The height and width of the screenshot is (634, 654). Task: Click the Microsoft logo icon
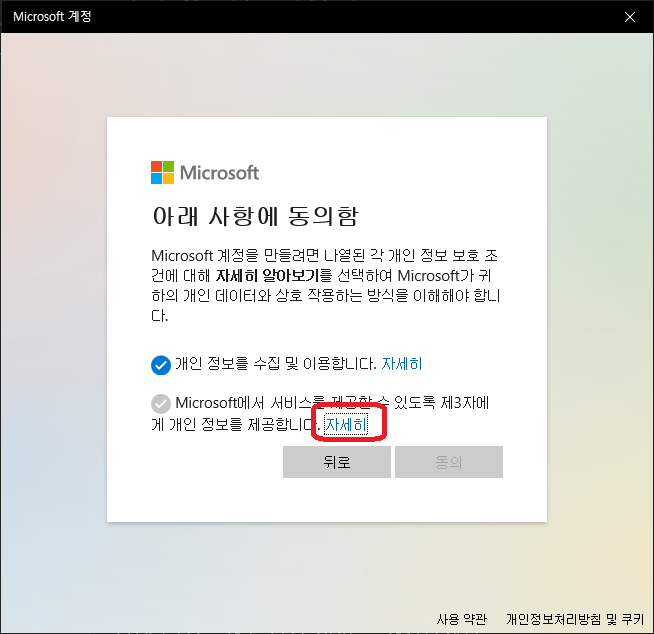tap(162, 172)
